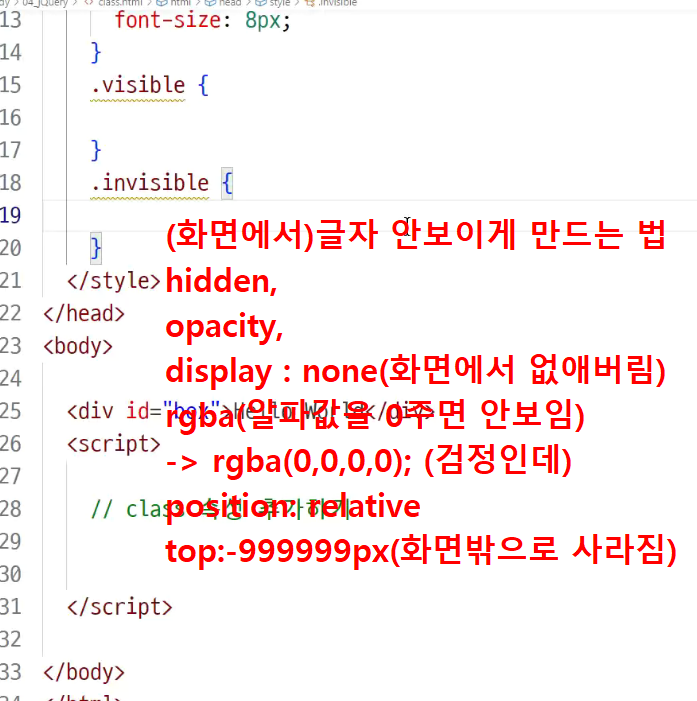Click line number 13 in the gutter
This screenshot has height=701, width=697.
(10, 20)
